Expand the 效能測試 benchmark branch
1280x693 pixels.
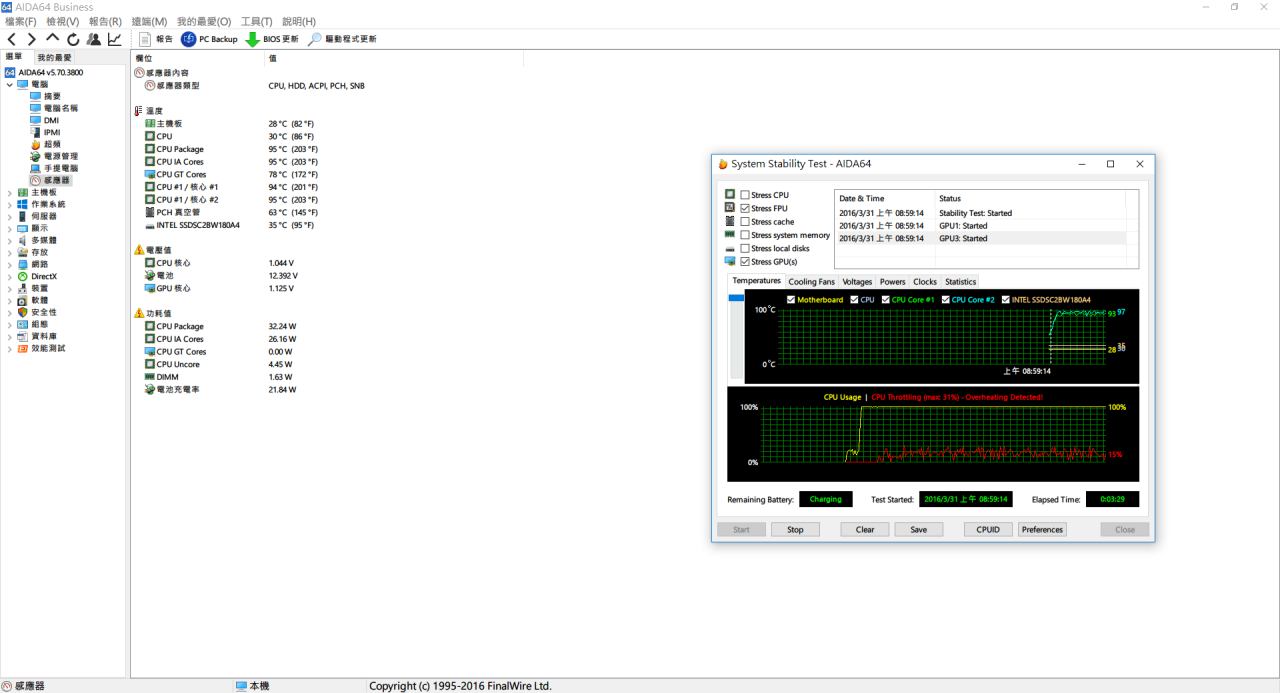pyautogui.click(x=10, y=348)
